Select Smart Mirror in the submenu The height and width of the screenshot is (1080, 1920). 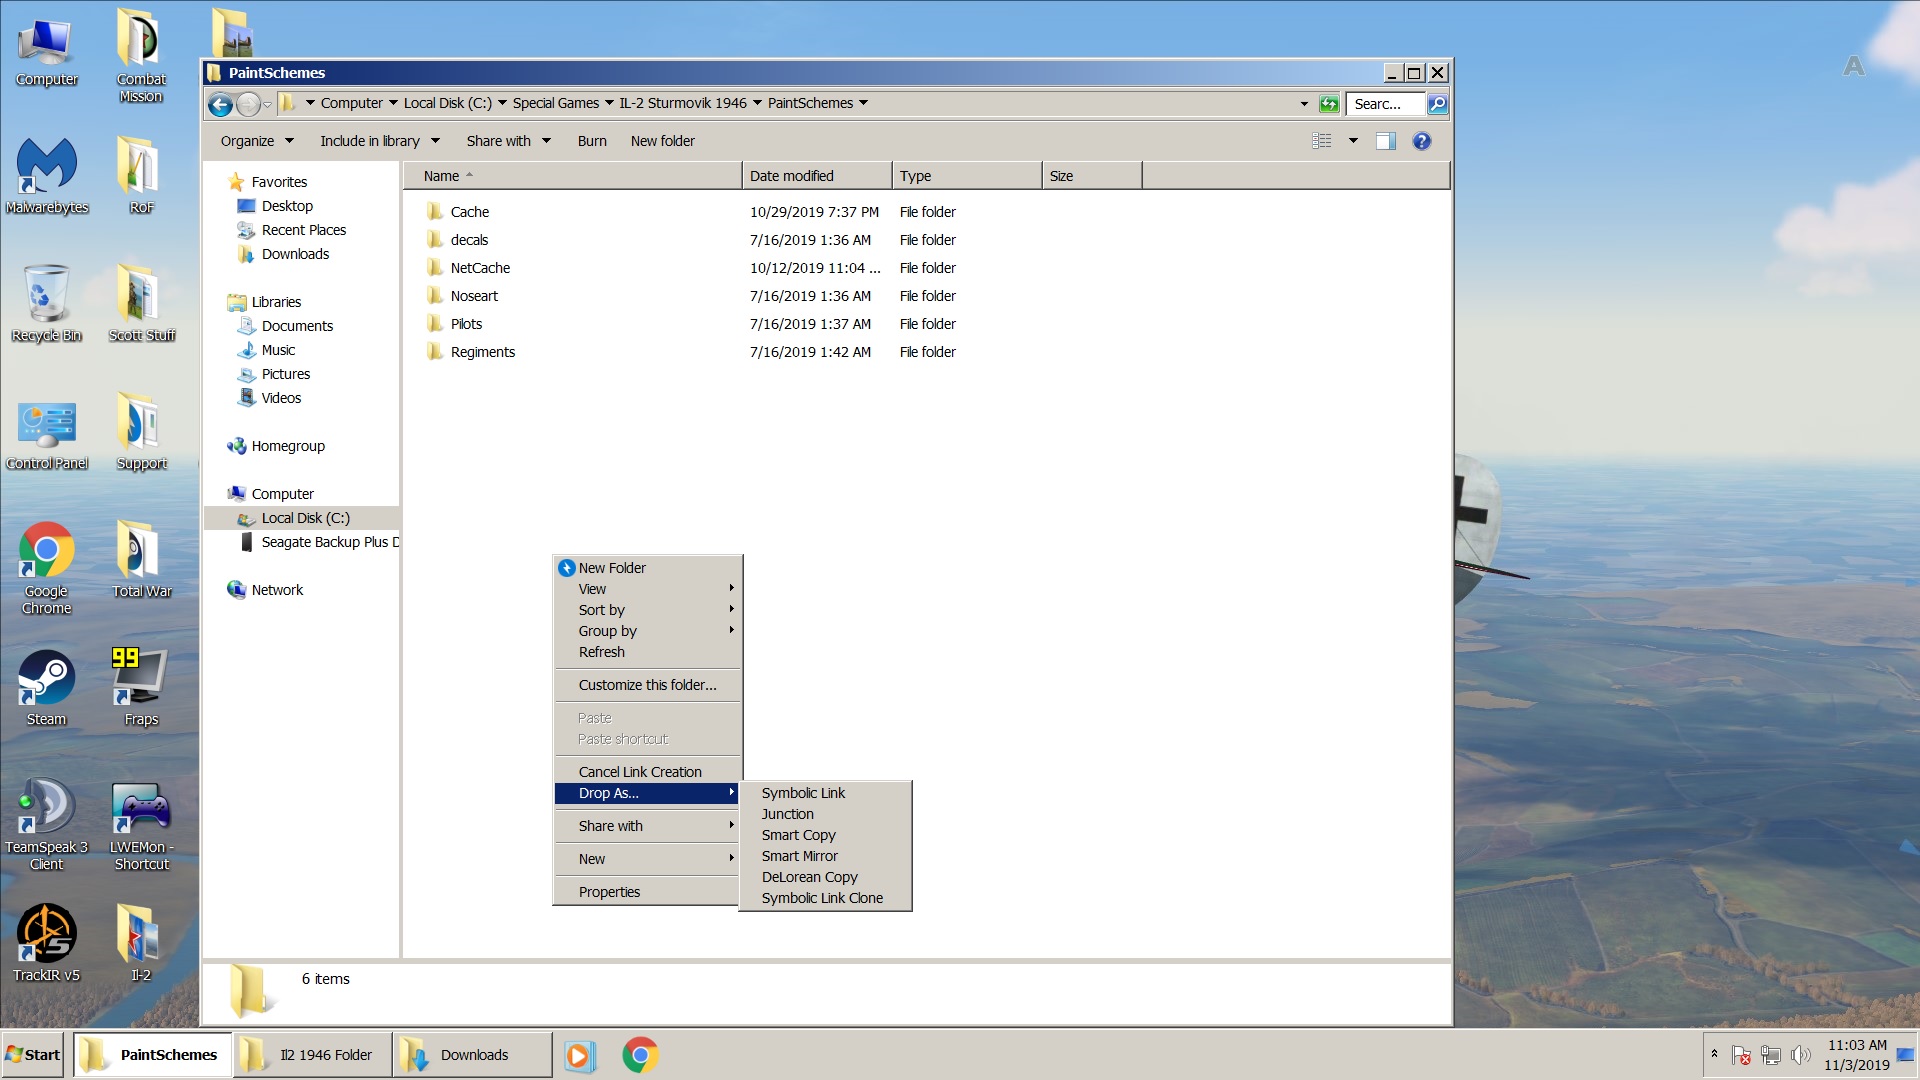pyautogui.click(x=799, y=856)
